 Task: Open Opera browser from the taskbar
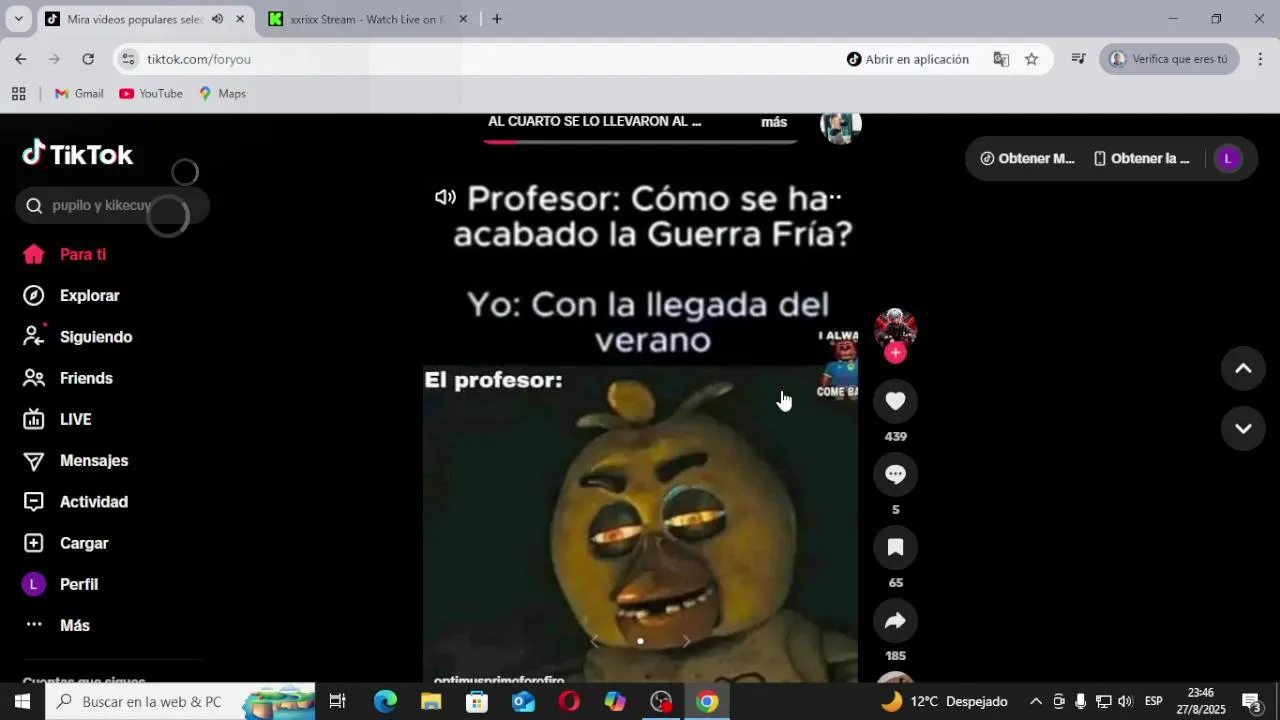[x=569, y=702]
